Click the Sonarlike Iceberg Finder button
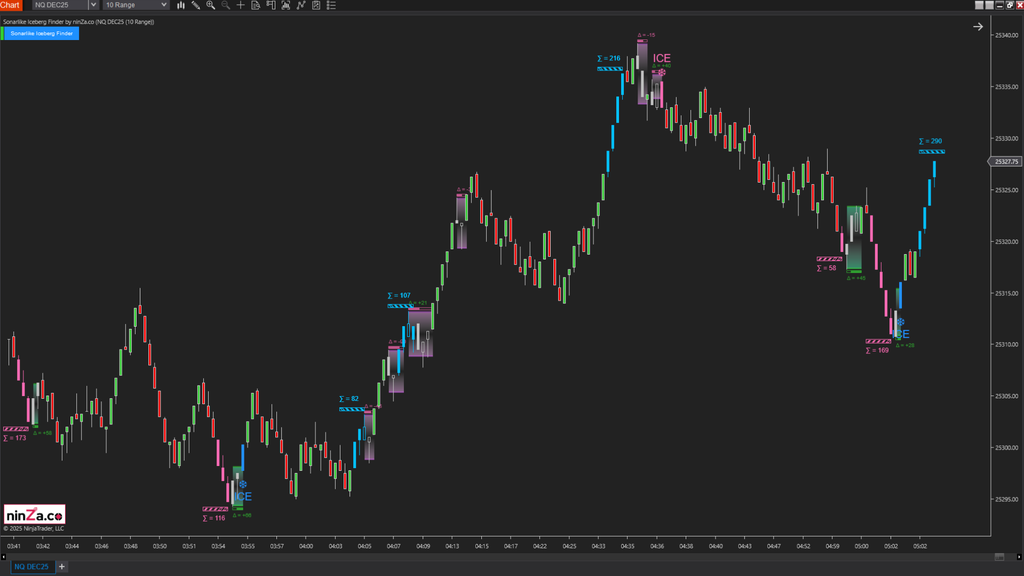Image resolution: width=1024 pixels, height=576 pixels. [x=40, y=33]
